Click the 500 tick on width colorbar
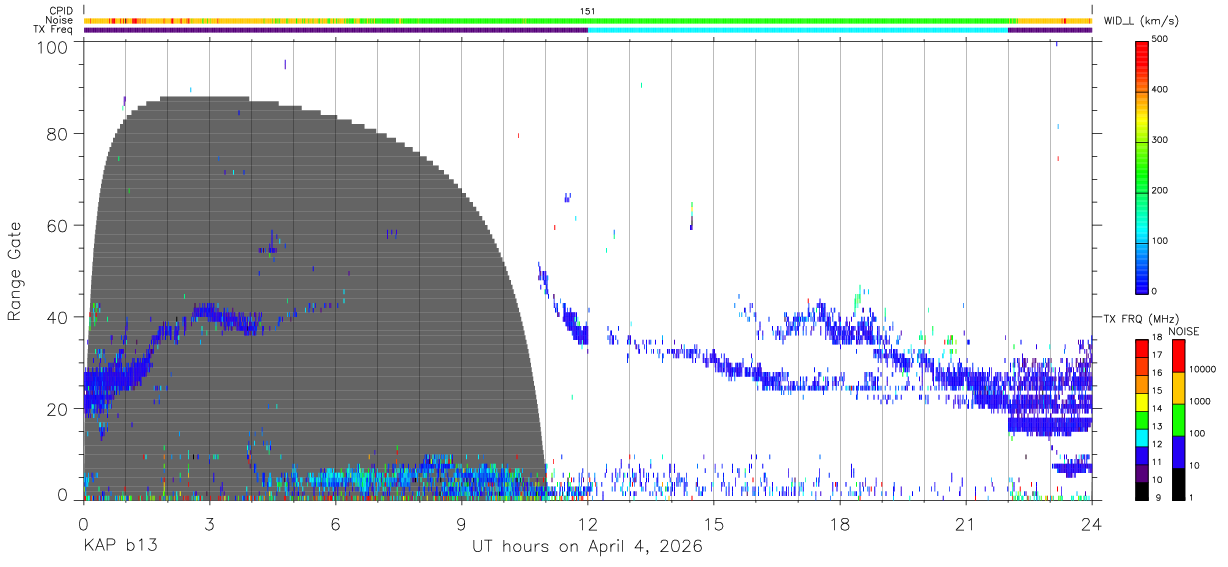This screenshot has width=1228, height=567. [1161, 39]
